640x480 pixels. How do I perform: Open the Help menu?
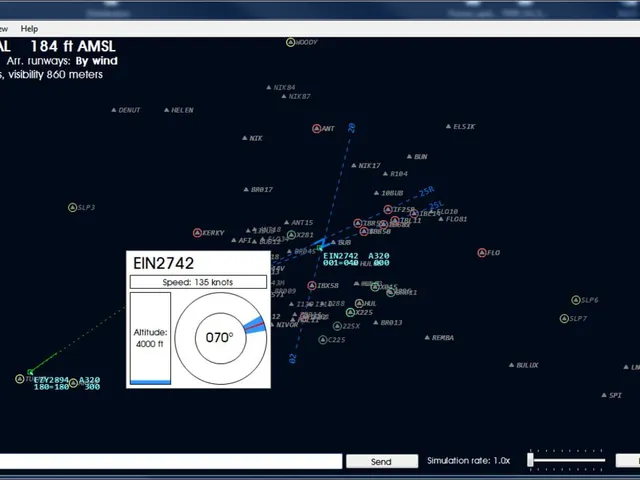click(29, 29)
